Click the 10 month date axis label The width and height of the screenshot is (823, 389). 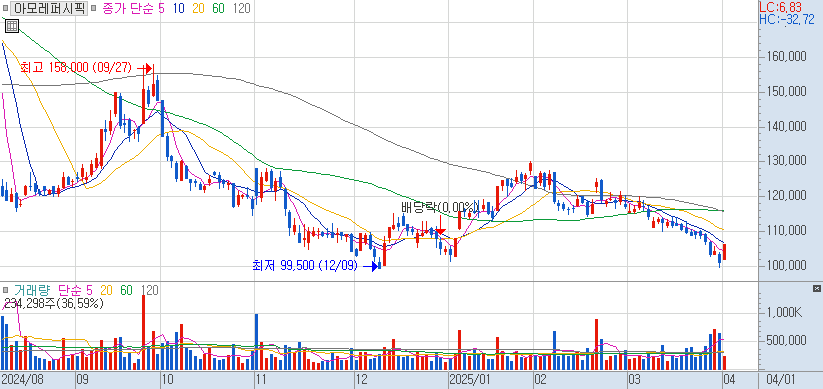(x=168, y=379)
